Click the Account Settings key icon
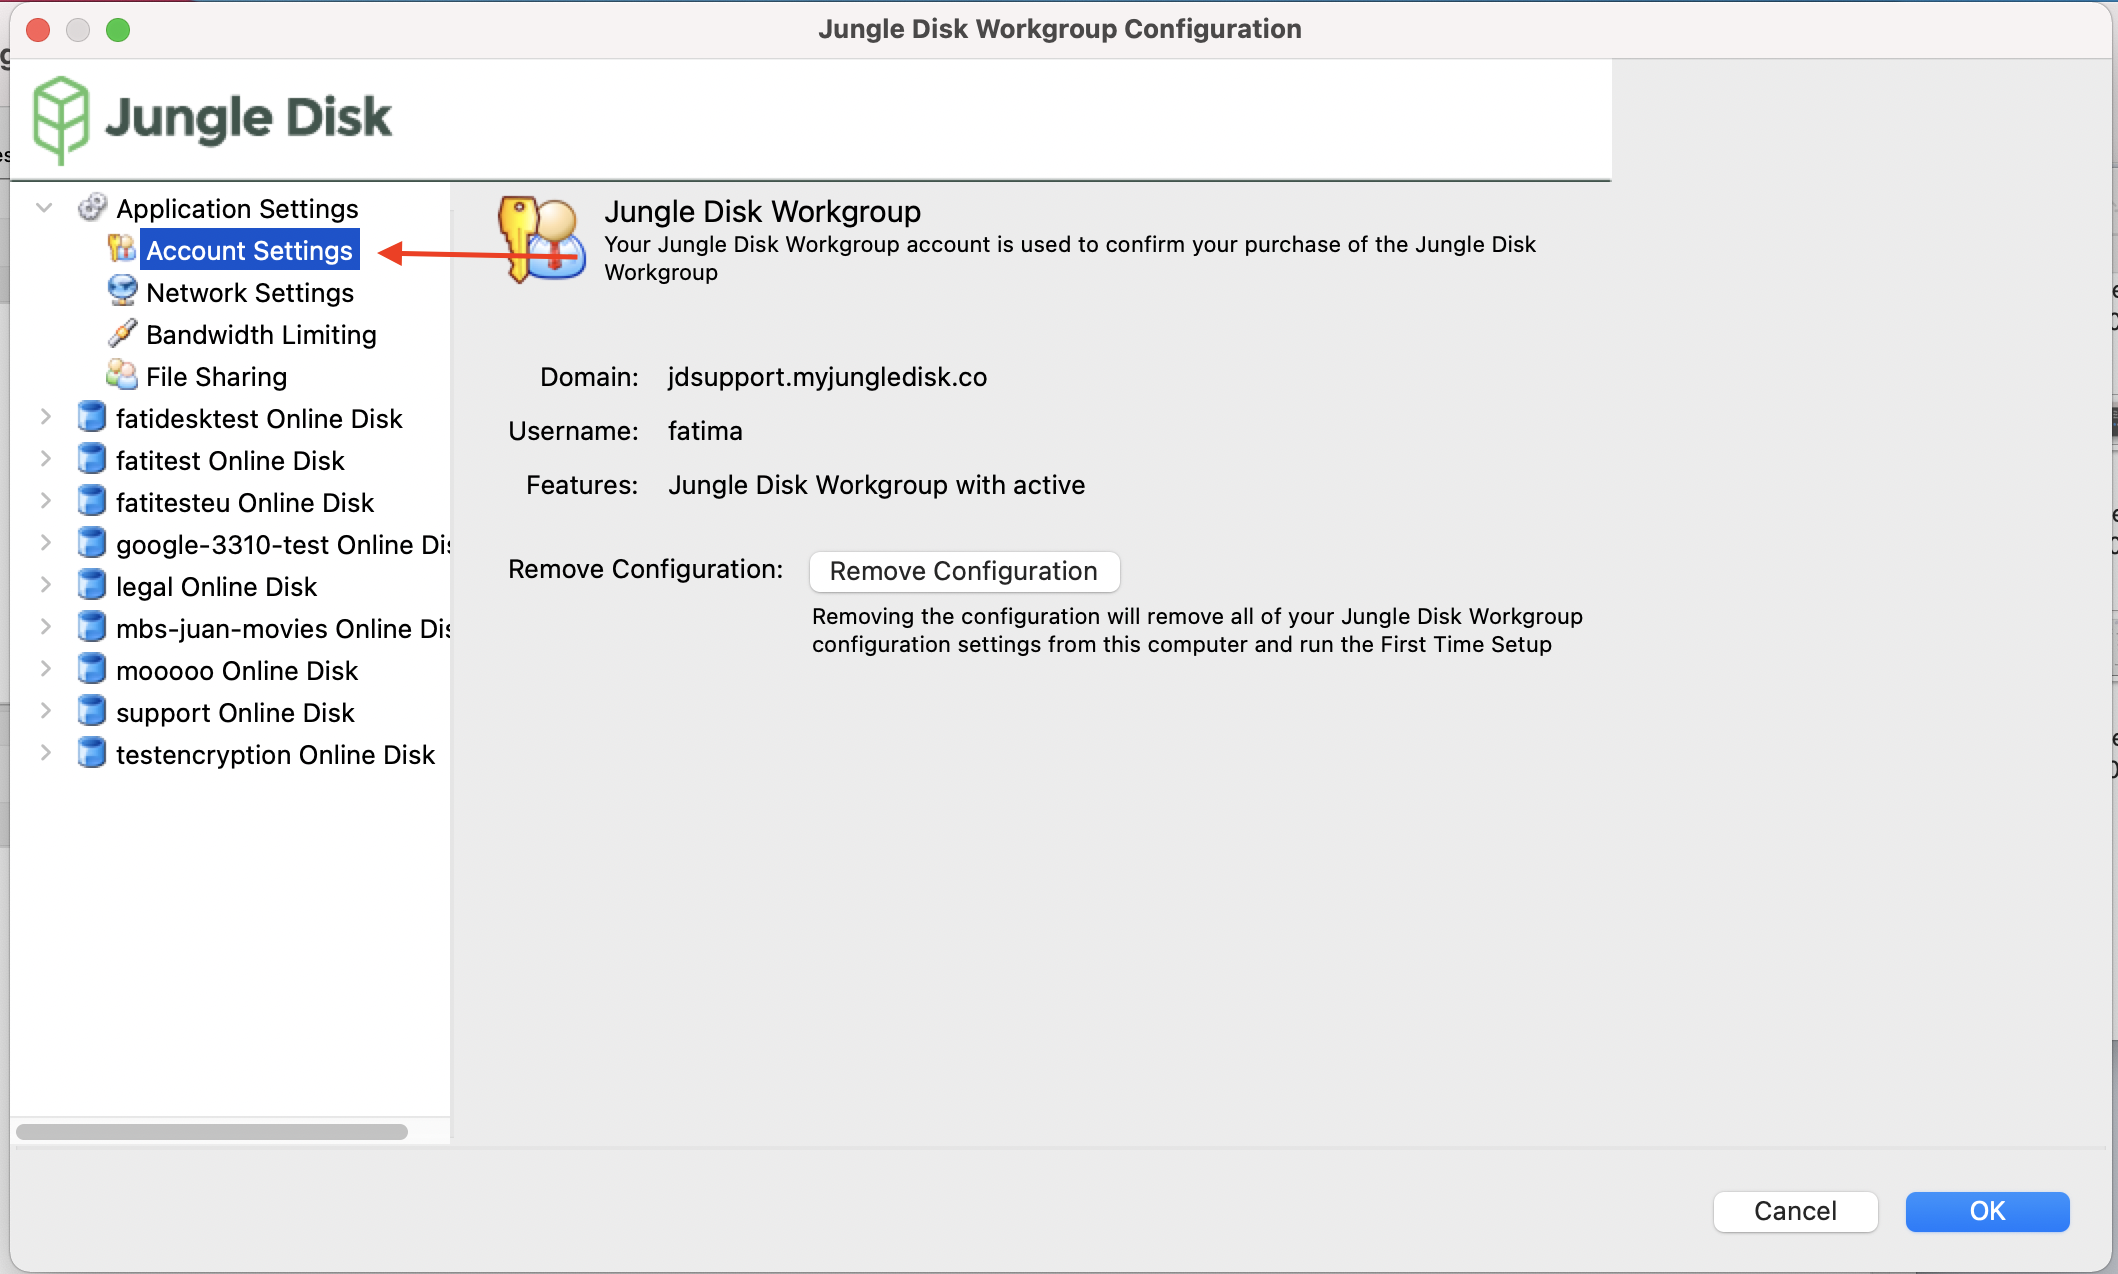Image resolution: width=2118 pixels, height=1274 pixels. (x=121, y=248)
